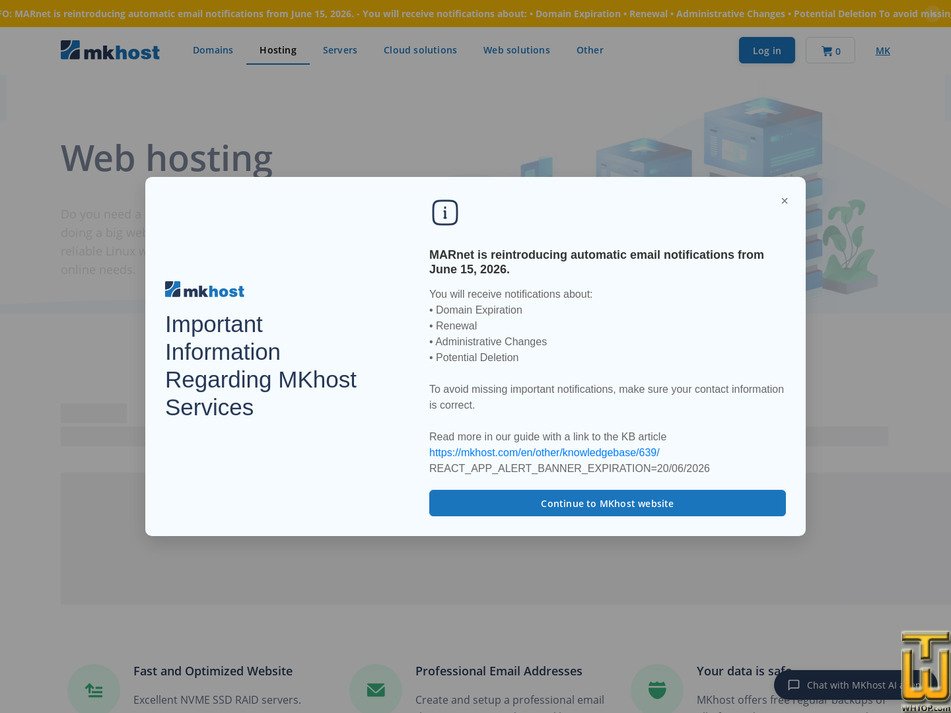The width and height of the screenshot is (951, 713).
Task: Click the green speed icon beside Fast Website
Action: click(93, 690)
